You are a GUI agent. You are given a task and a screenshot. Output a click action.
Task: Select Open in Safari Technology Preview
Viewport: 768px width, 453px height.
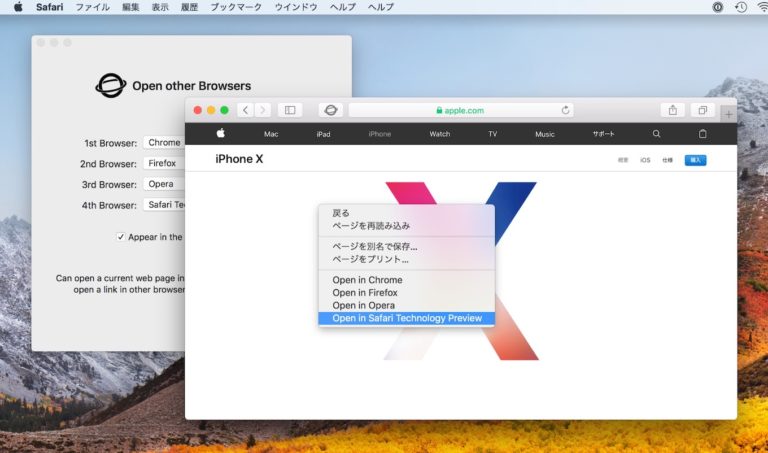coord(406,318)
